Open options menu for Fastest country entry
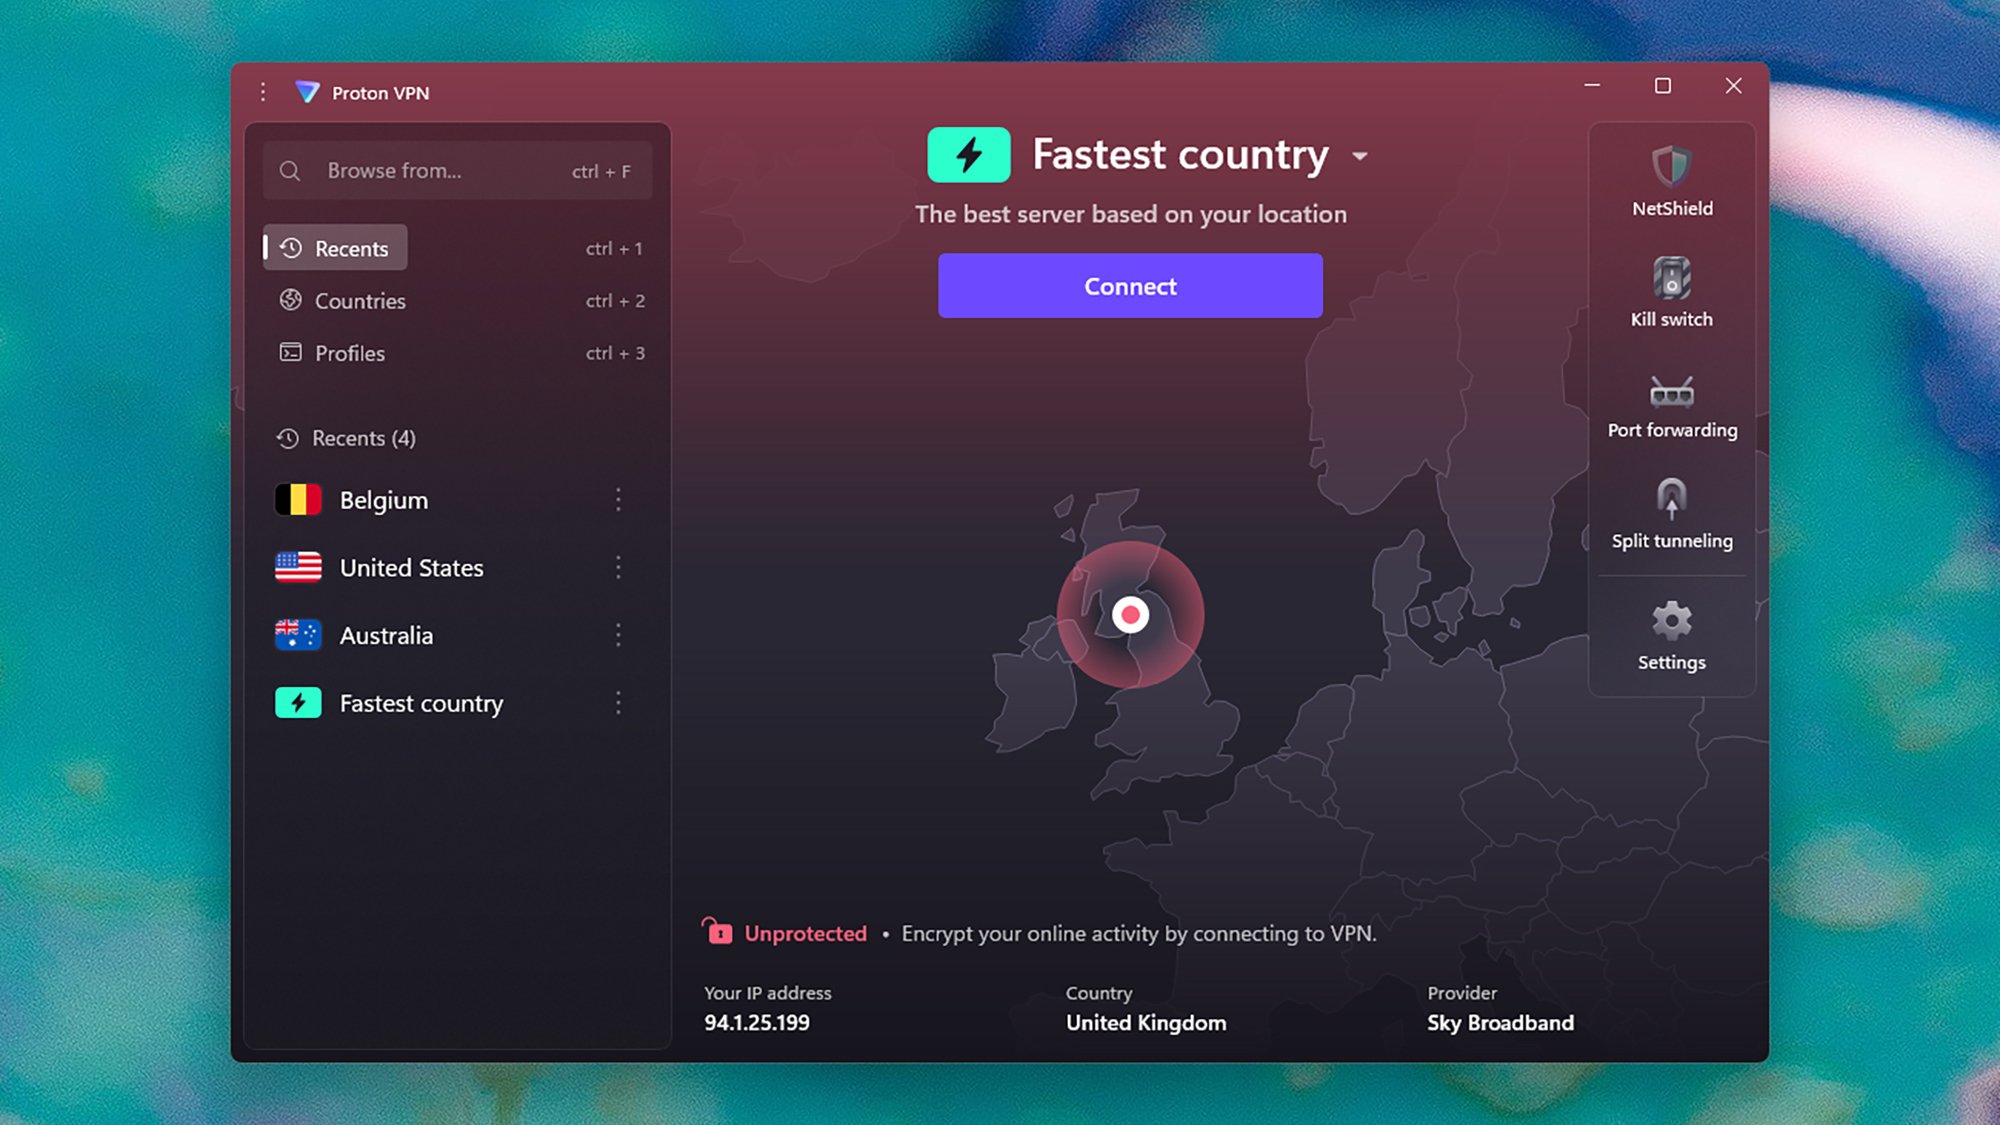Screen dimensions: 2000x1125 (618, 703)
